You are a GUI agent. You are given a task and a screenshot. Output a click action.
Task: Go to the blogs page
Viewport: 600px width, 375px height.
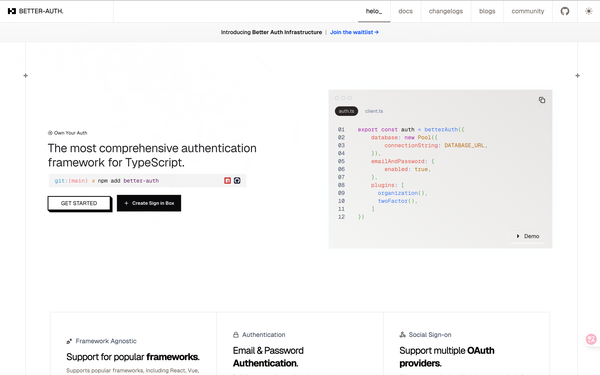[x=487, y=11]
